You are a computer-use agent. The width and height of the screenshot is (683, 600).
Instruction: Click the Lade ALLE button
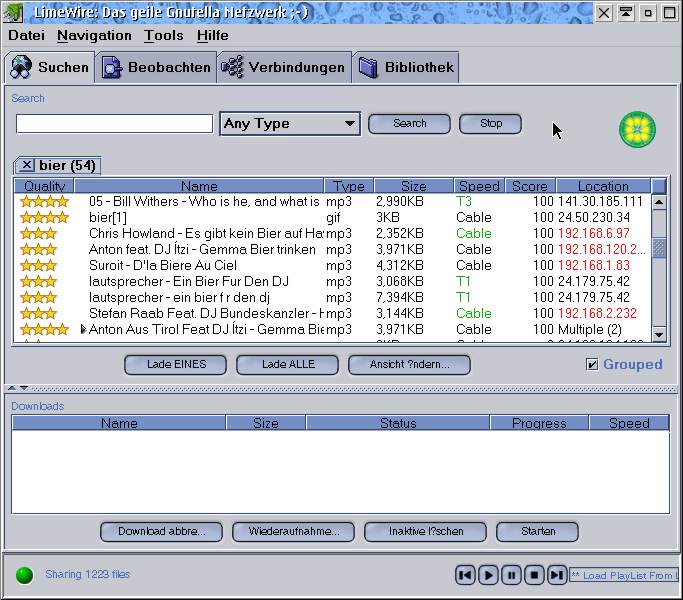(287, 365)
